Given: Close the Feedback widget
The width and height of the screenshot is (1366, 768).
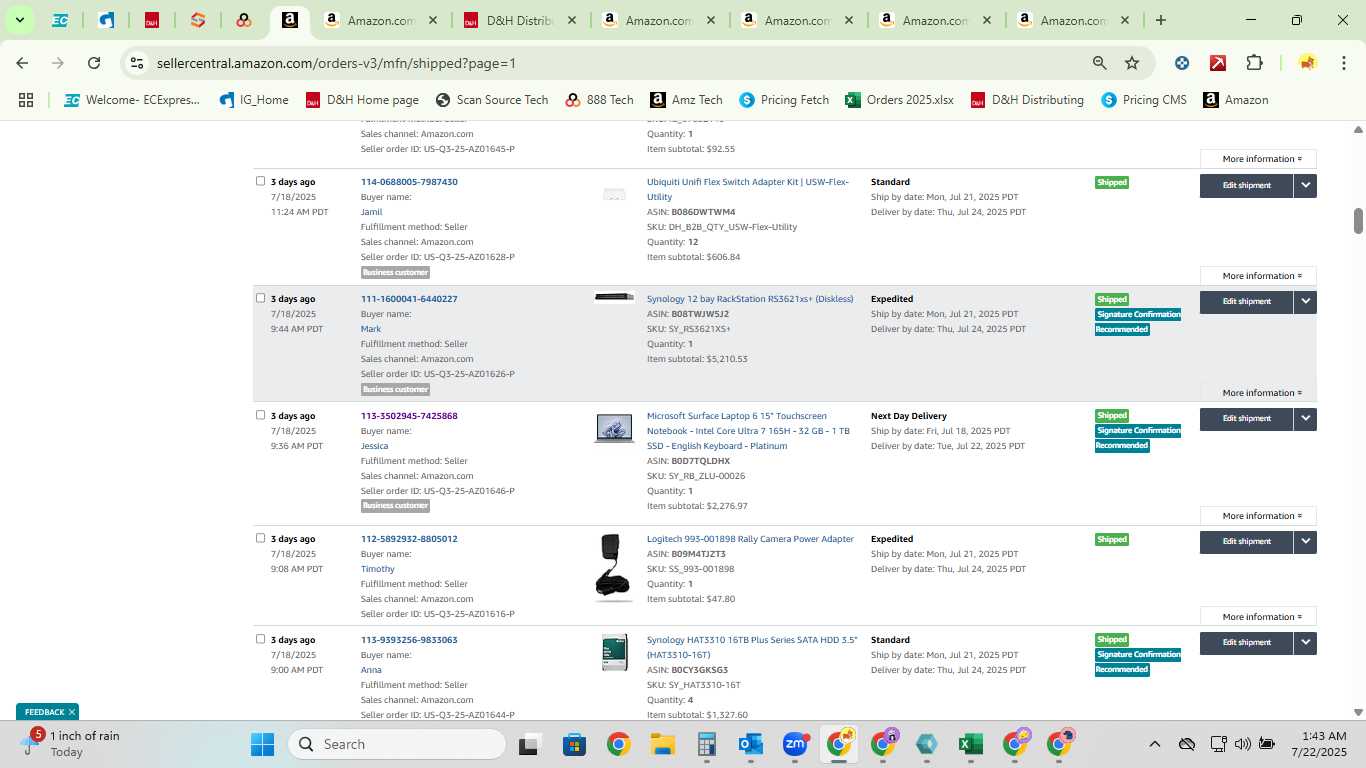Looking at the screenshot, I should pyautogui.click(x=72, y=712).
